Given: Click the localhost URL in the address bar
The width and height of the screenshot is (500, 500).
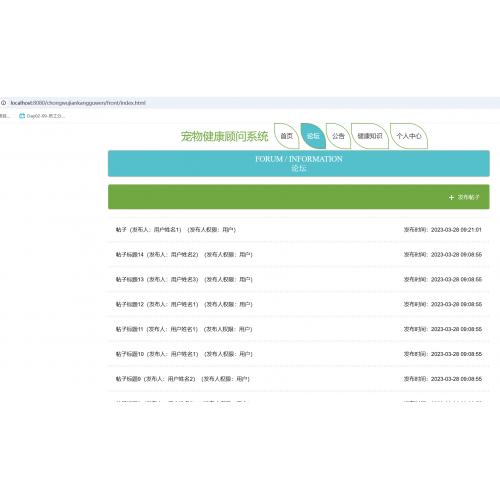Looking at the screenshot, I should (x=78, y=103).
